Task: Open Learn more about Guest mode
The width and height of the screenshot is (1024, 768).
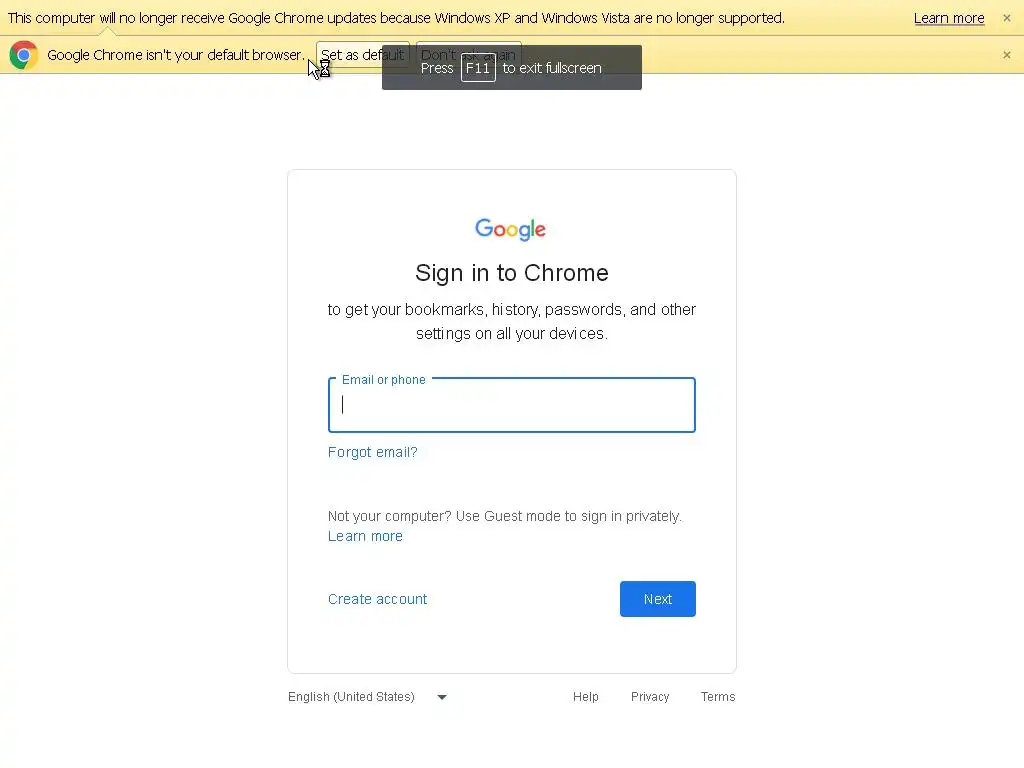Action: coord(365,536)
